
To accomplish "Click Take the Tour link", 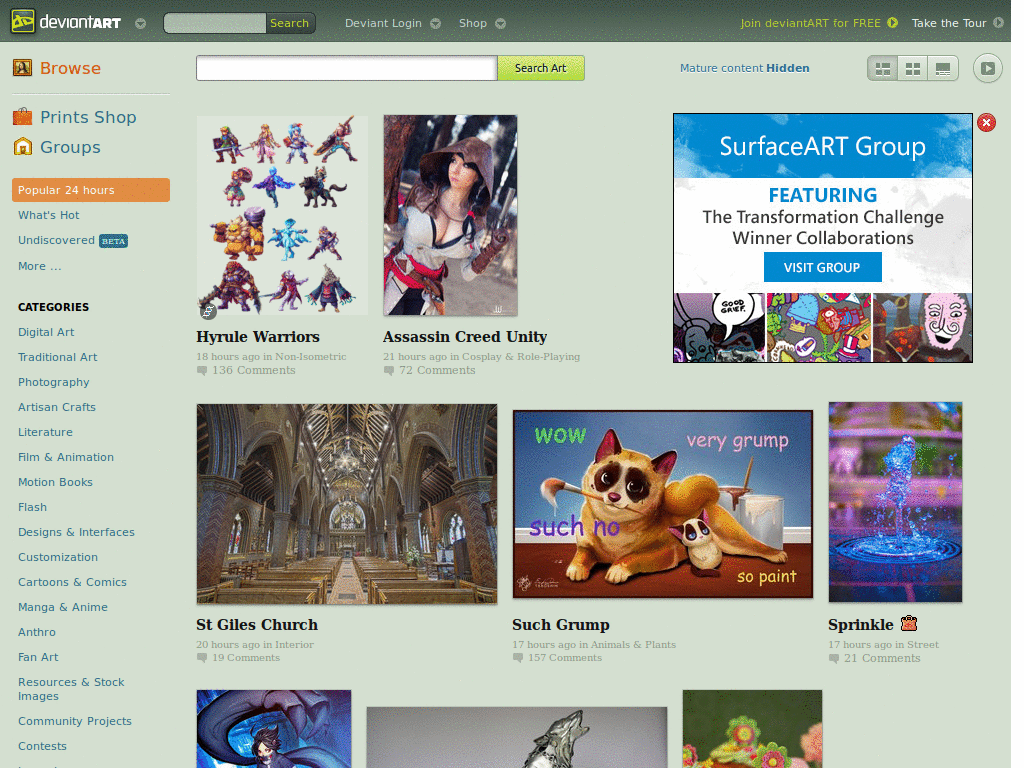I will click(949, 23).
